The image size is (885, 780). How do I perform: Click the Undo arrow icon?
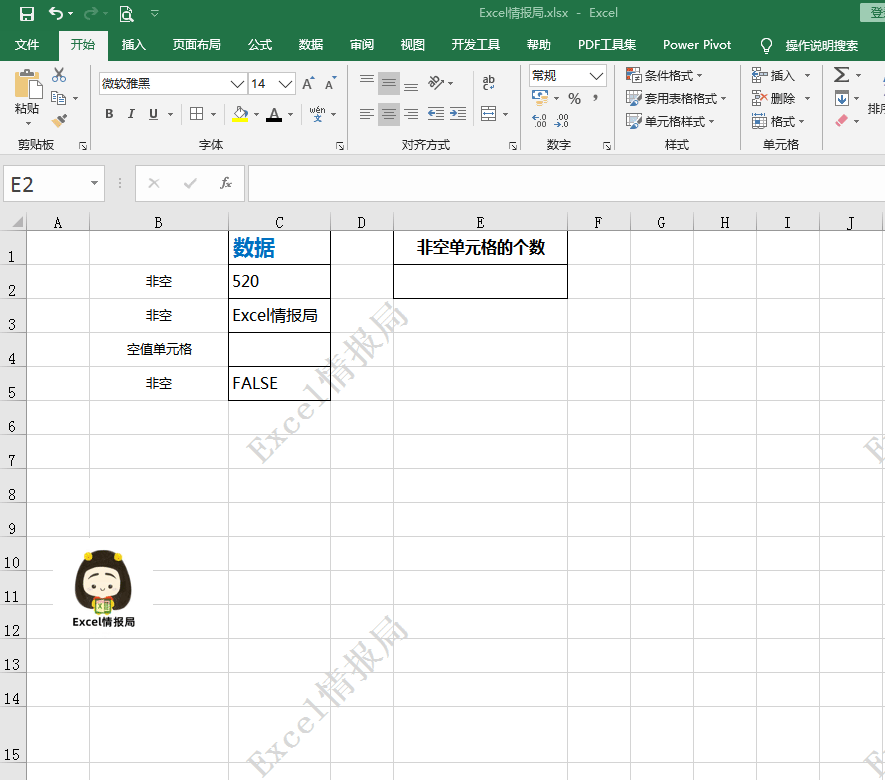(55, 13)
